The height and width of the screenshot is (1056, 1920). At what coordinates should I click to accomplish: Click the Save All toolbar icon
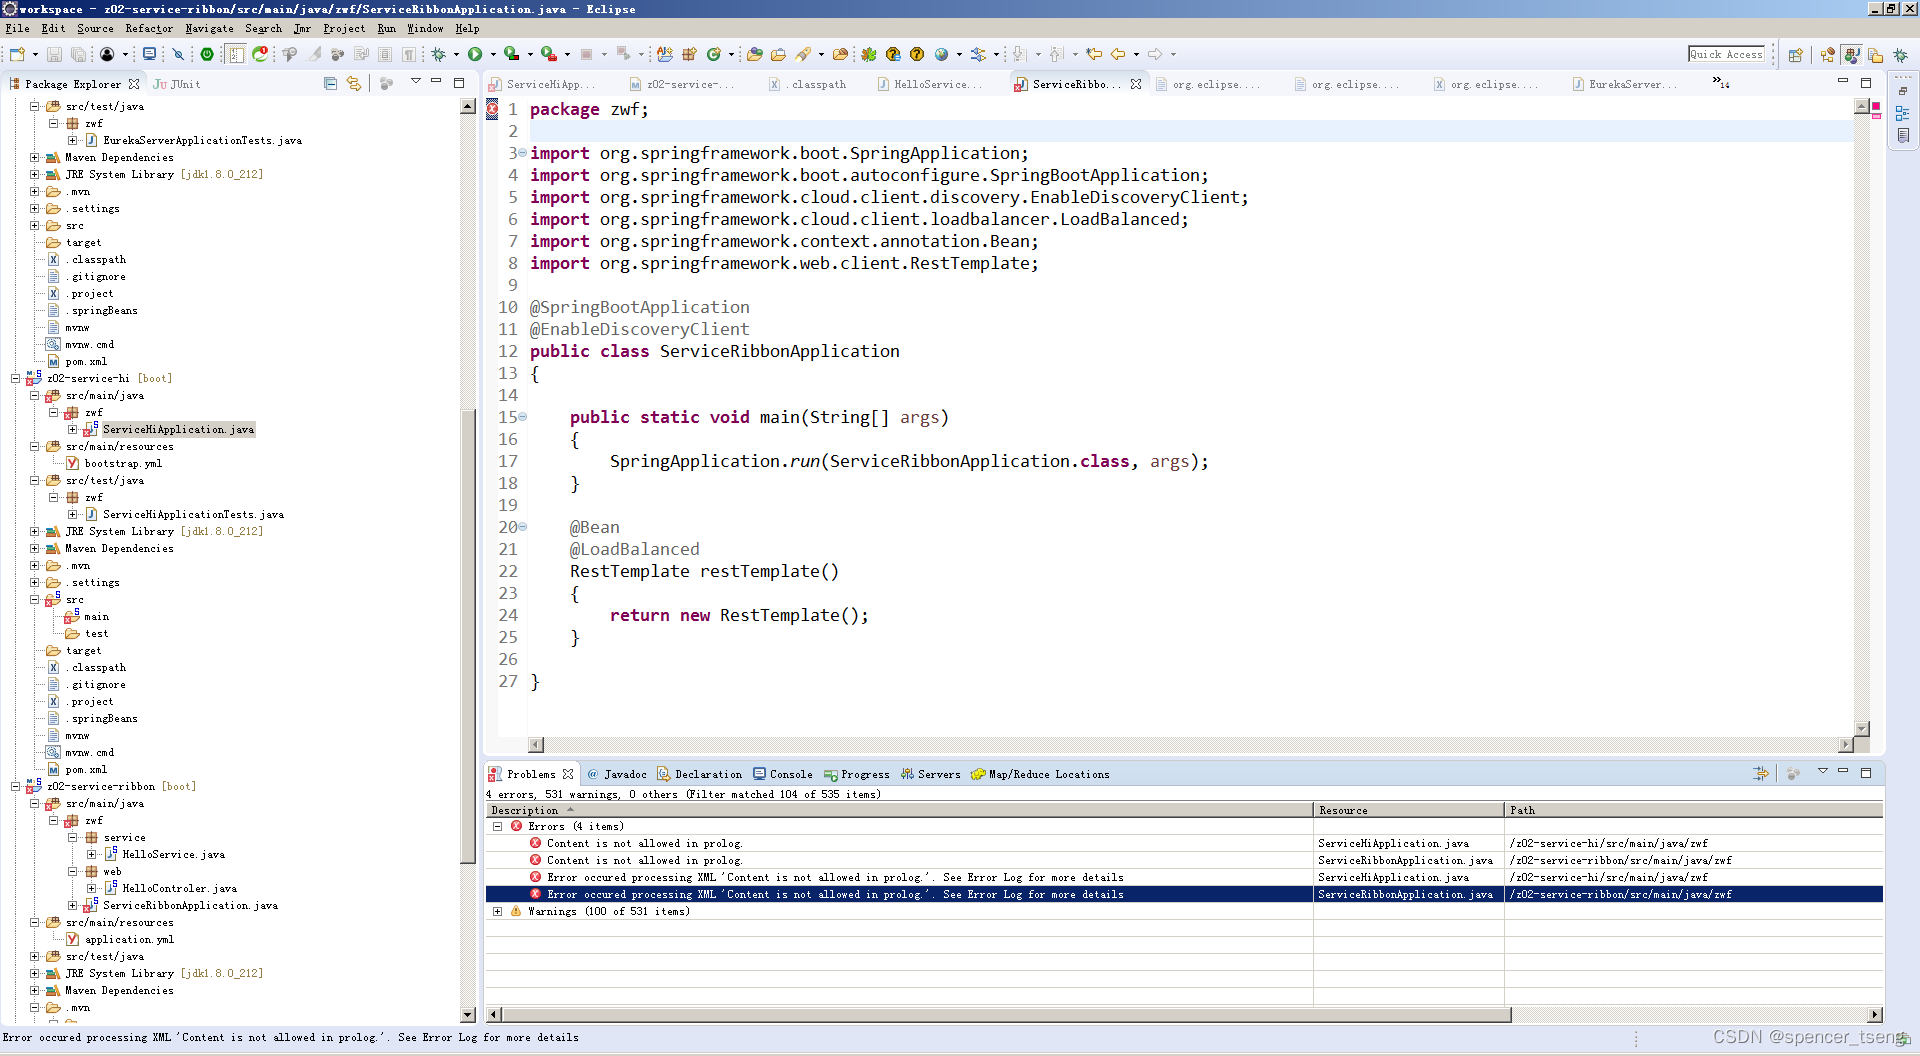[x=78, y=54]
